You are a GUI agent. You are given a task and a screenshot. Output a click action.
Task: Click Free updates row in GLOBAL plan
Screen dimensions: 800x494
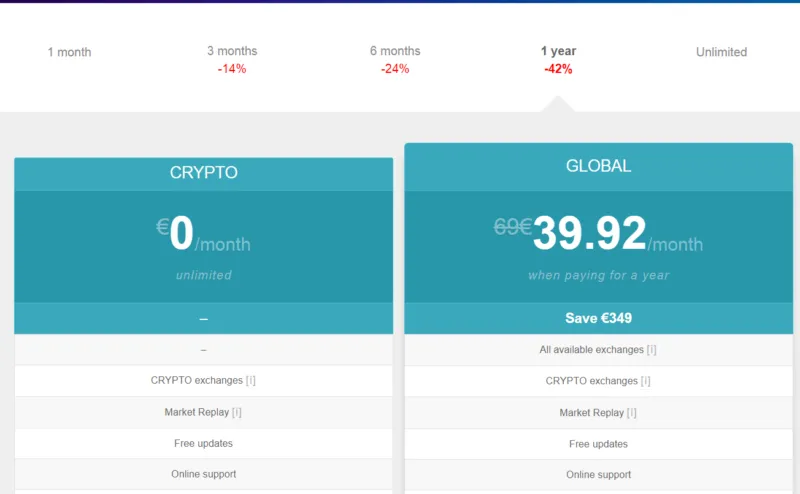(598, 444)
